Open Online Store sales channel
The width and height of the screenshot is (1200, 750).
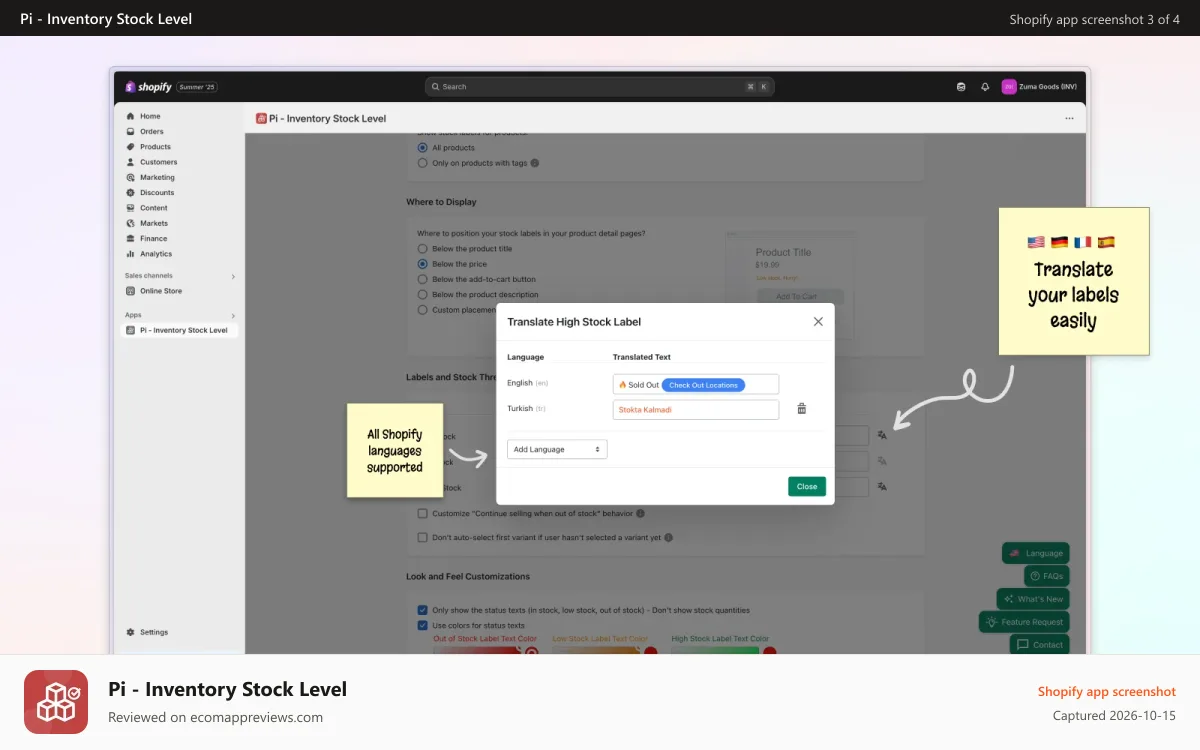click(160, 291)
